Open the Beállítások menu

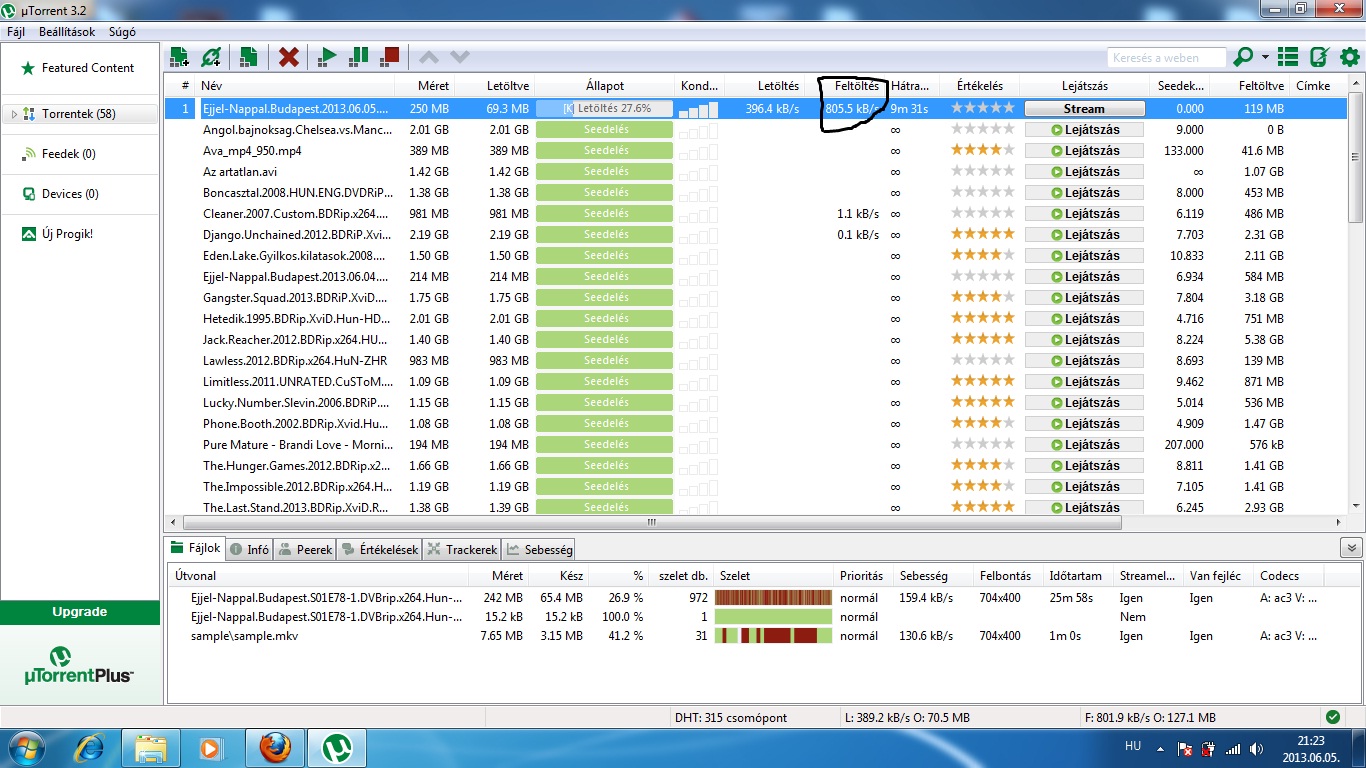click(67, 32)
